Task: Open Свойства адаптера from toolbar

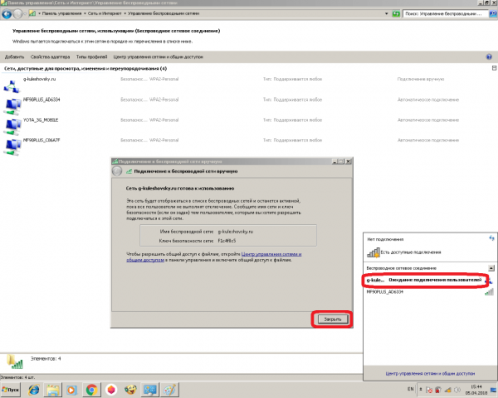Action: [x=50, y=57]
